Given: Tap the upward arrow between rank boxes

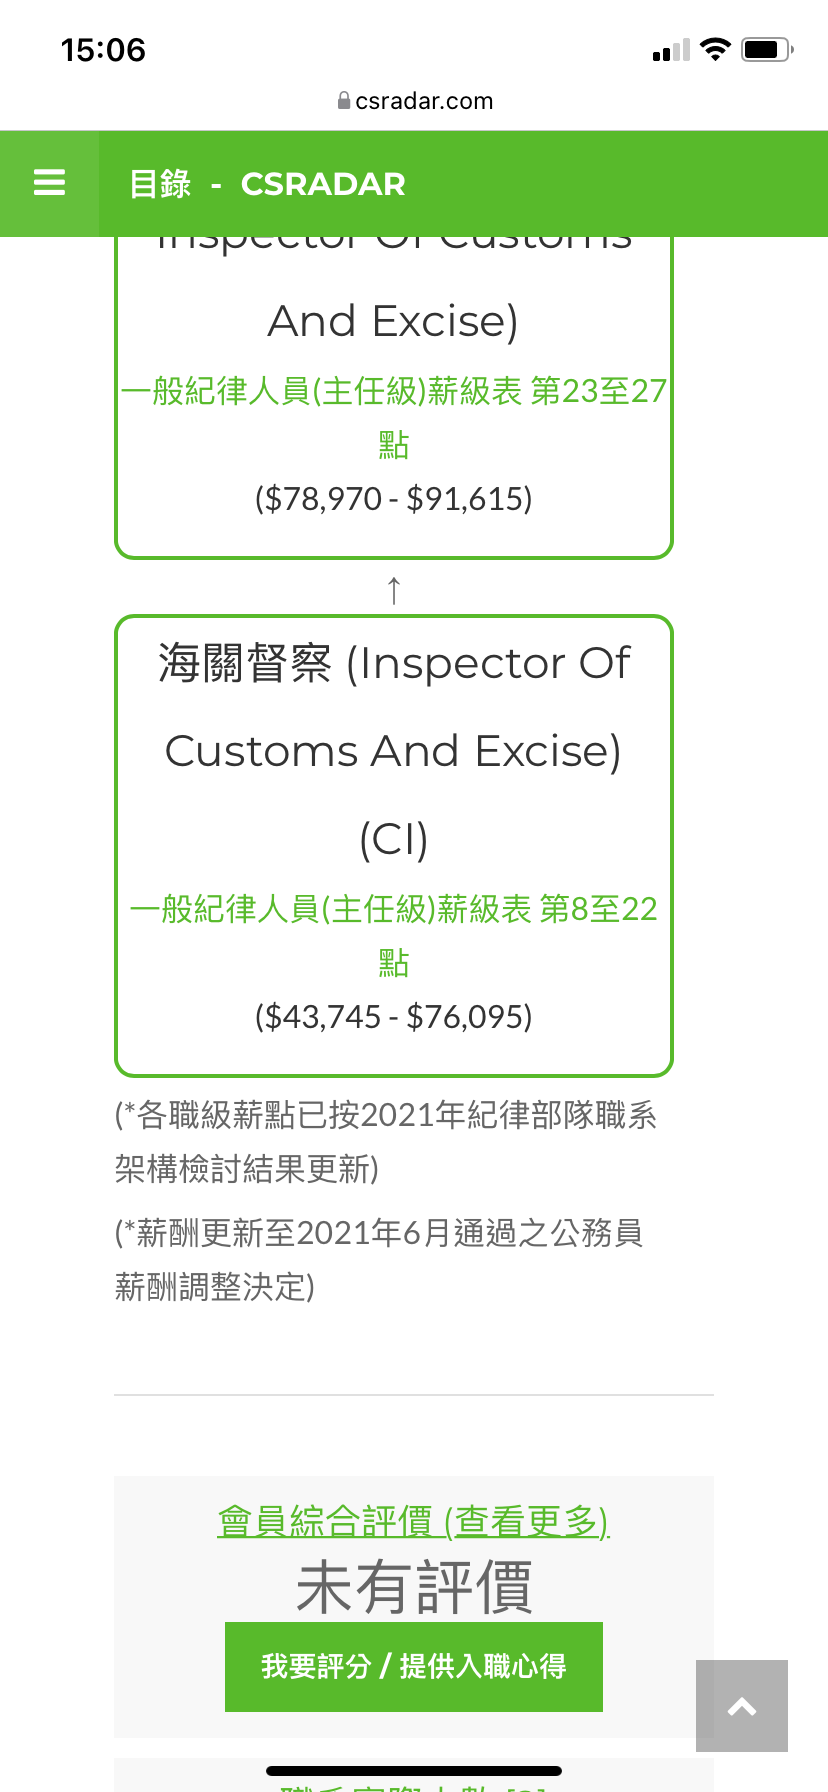Looking at the screenshot, I should point(394,589).
